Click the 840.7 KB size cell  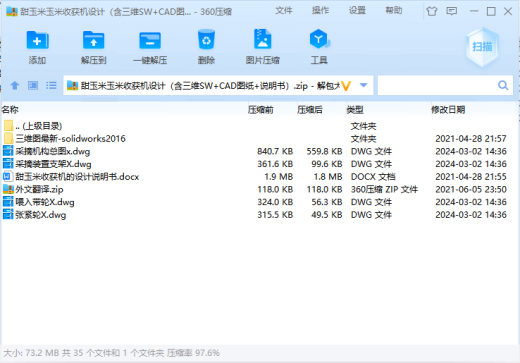275,151
